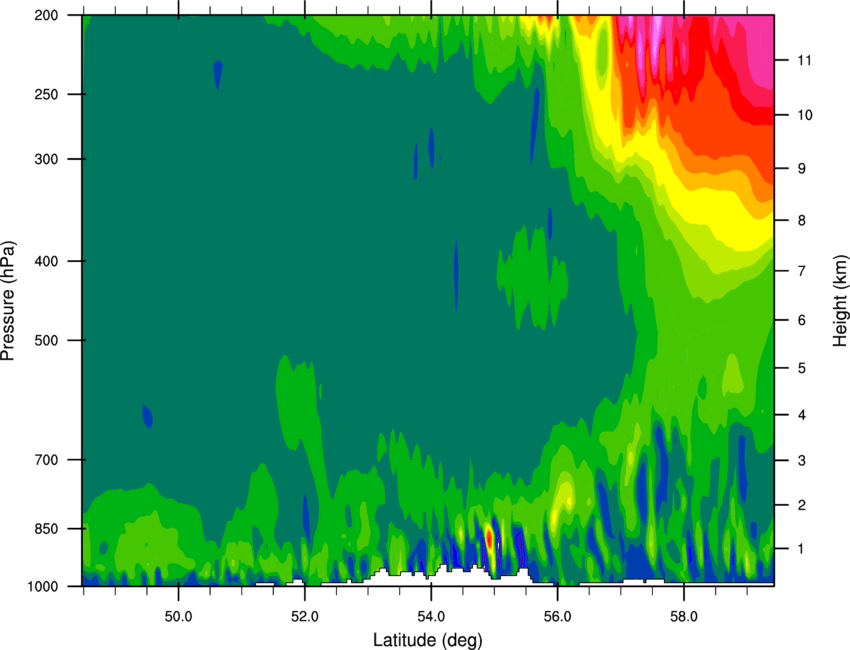Click the Pressure (hPa) axis title

8,301
